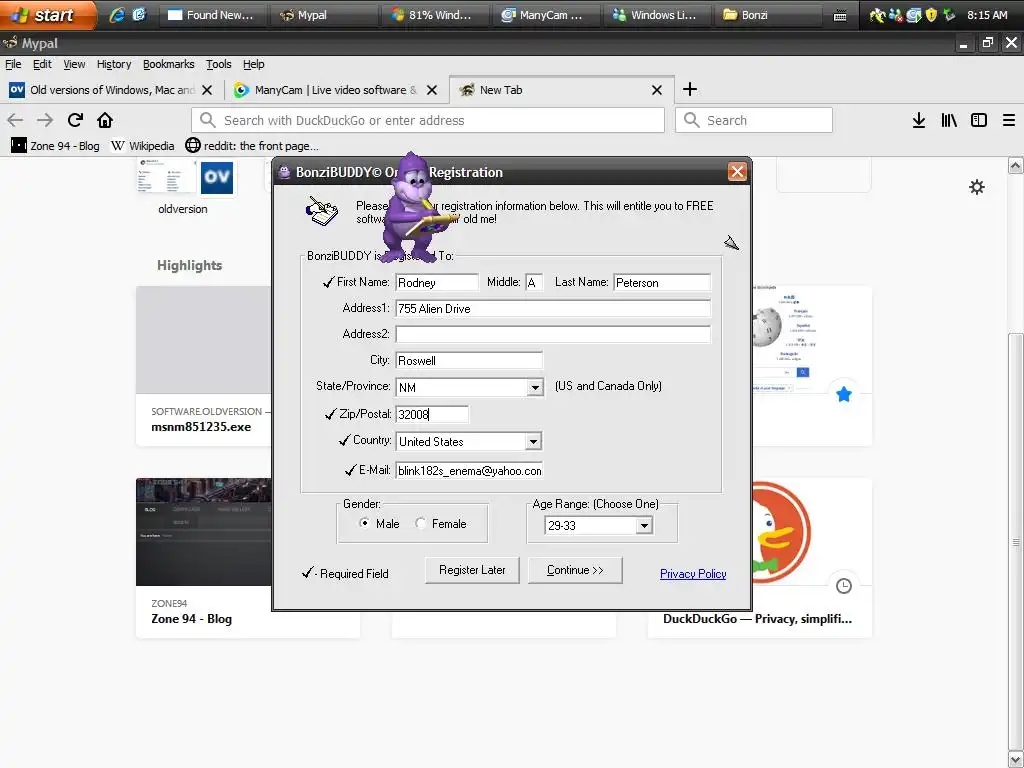1024x768 pixels.
Task: Open New Tab page settings gear
Action: (x=977, y=187)
